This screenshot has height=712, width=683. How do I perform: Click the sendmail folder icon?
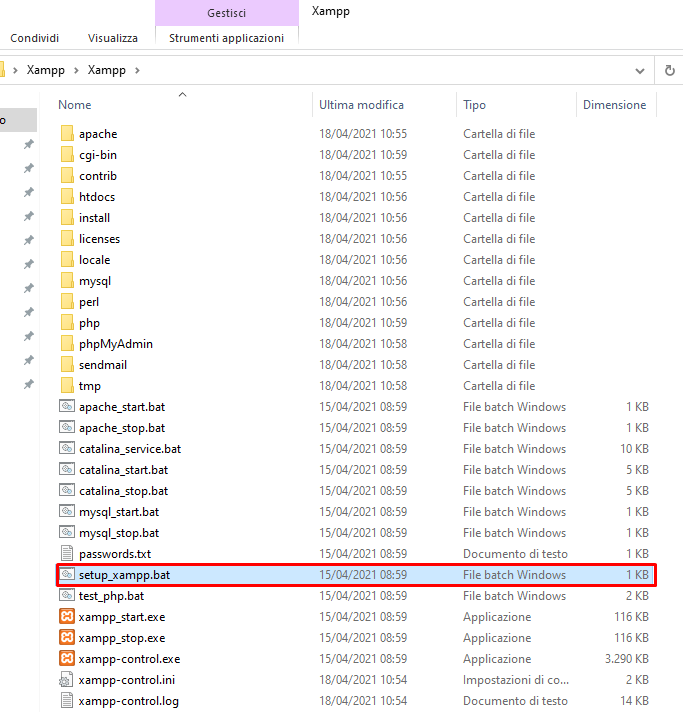[67, 364]
